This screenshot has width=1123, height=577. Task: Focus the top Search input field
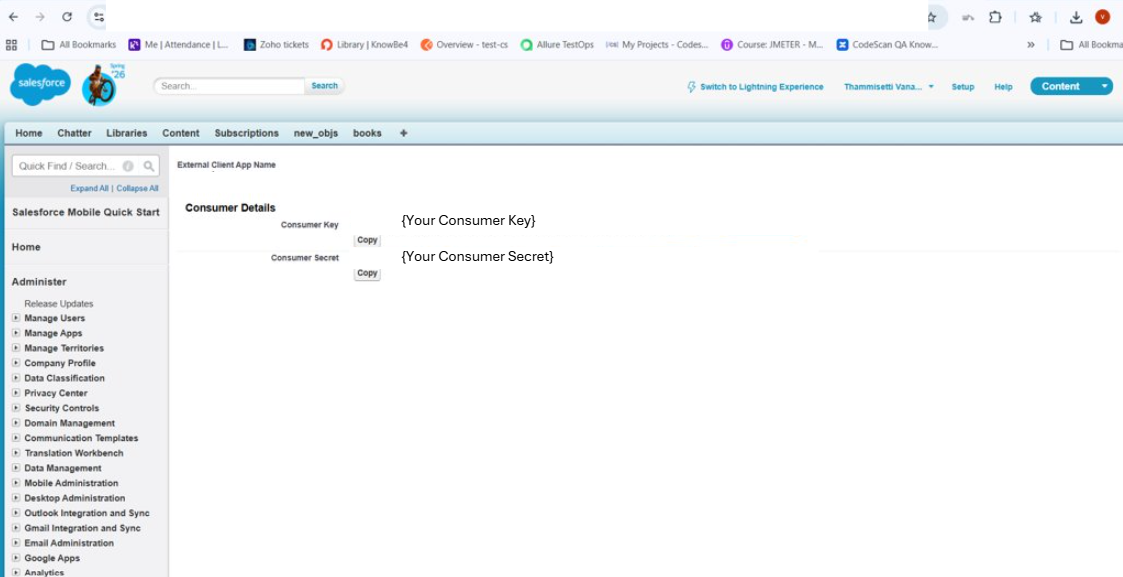231,86
